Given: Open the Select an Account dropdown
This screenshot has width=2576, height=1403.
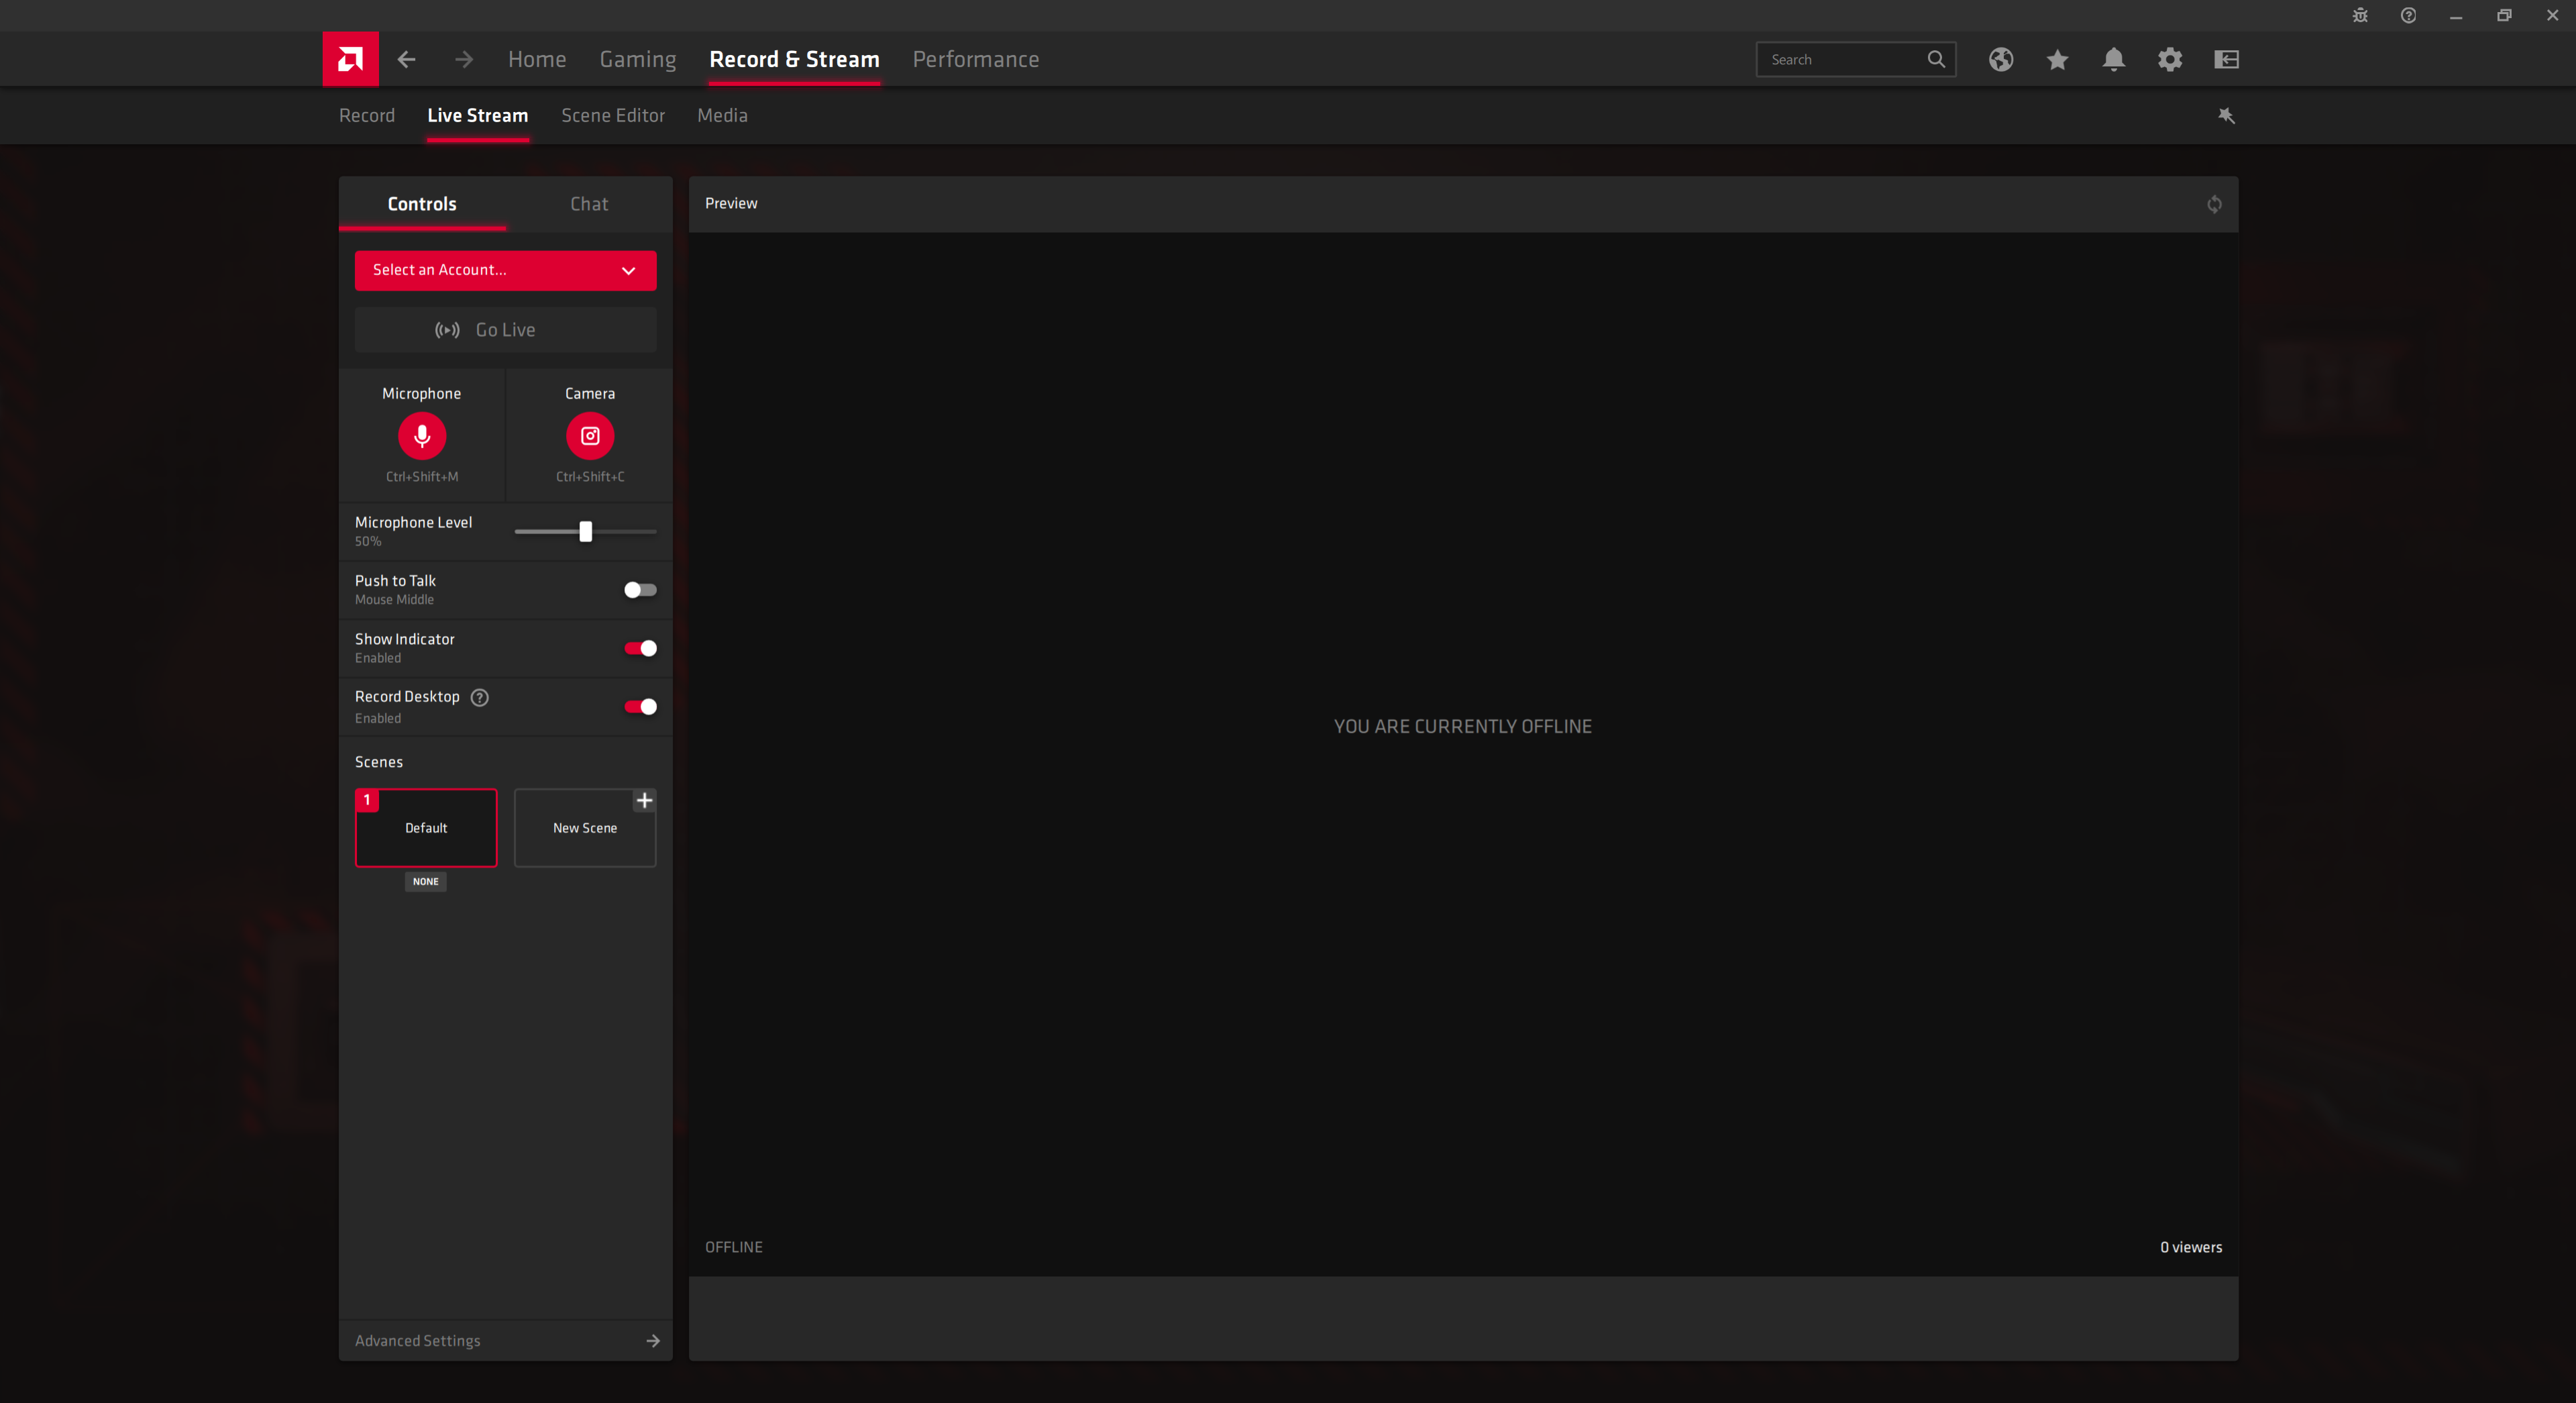Looking at the screenshot, I should [505, 270].
